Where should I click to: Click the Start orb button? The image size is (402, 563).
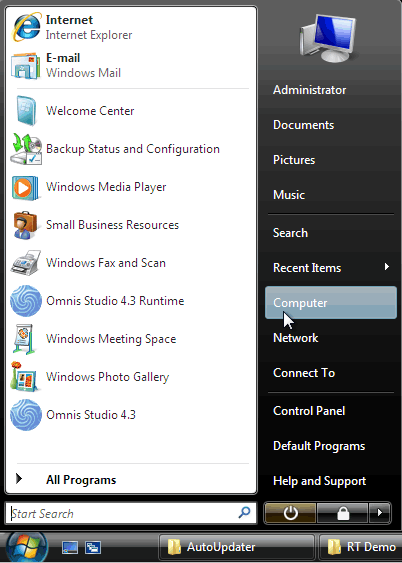tap(26, 546)
